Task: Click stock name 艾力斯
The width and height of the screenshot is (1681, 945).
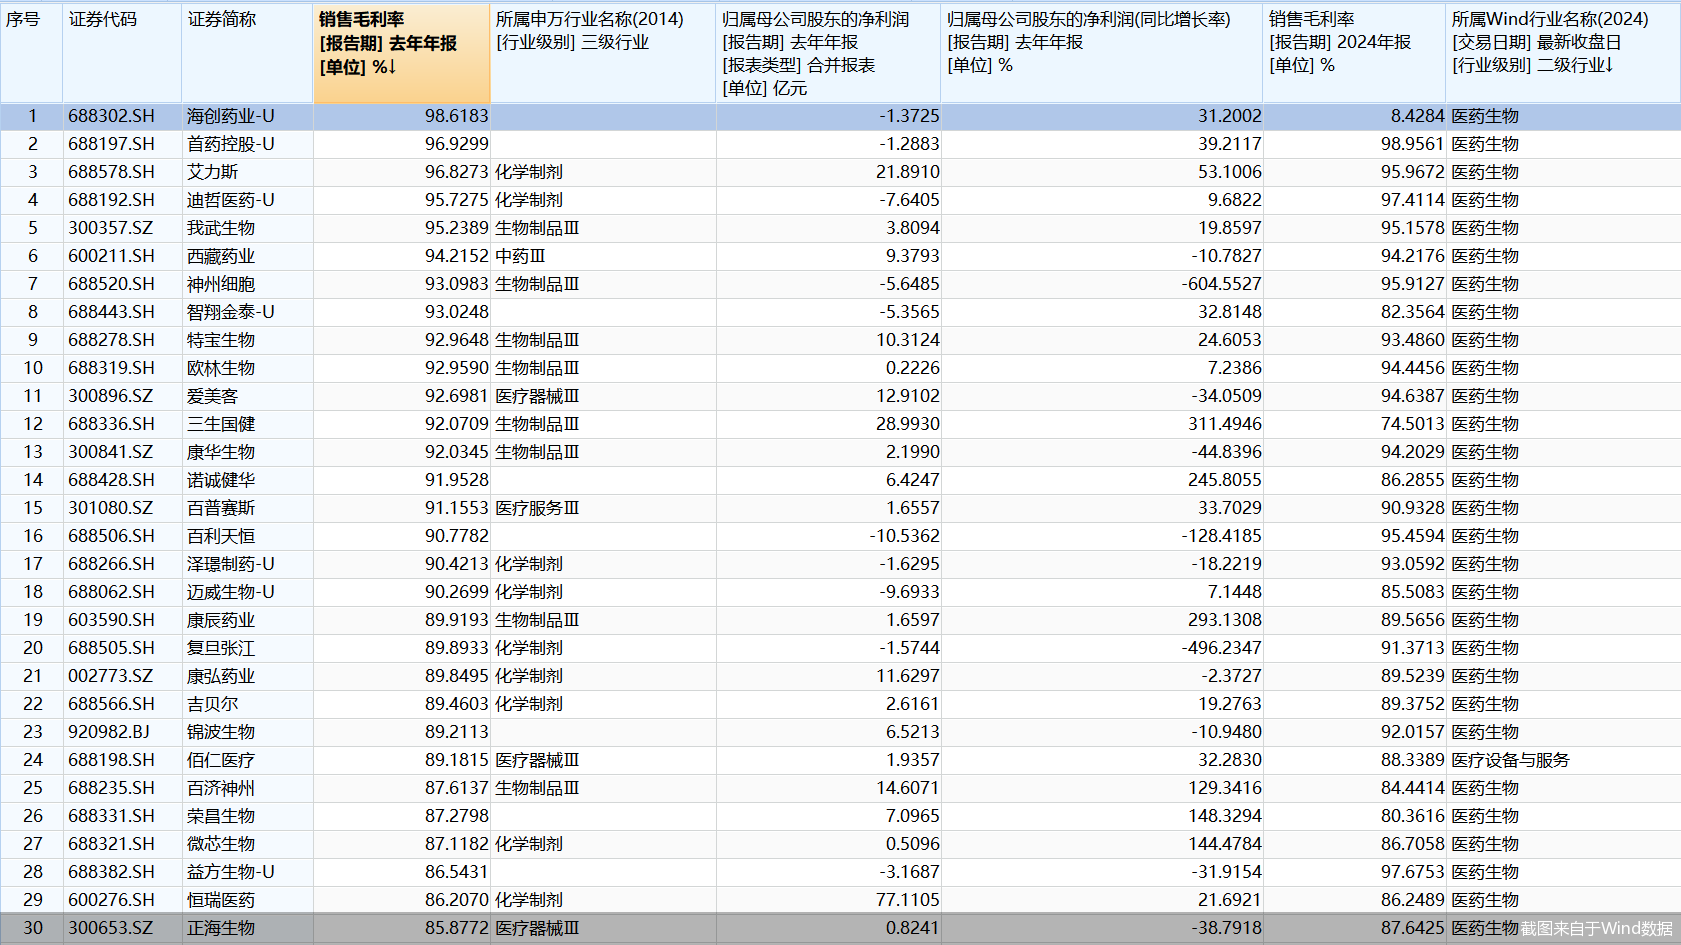Action: click(x=212, y=172)
